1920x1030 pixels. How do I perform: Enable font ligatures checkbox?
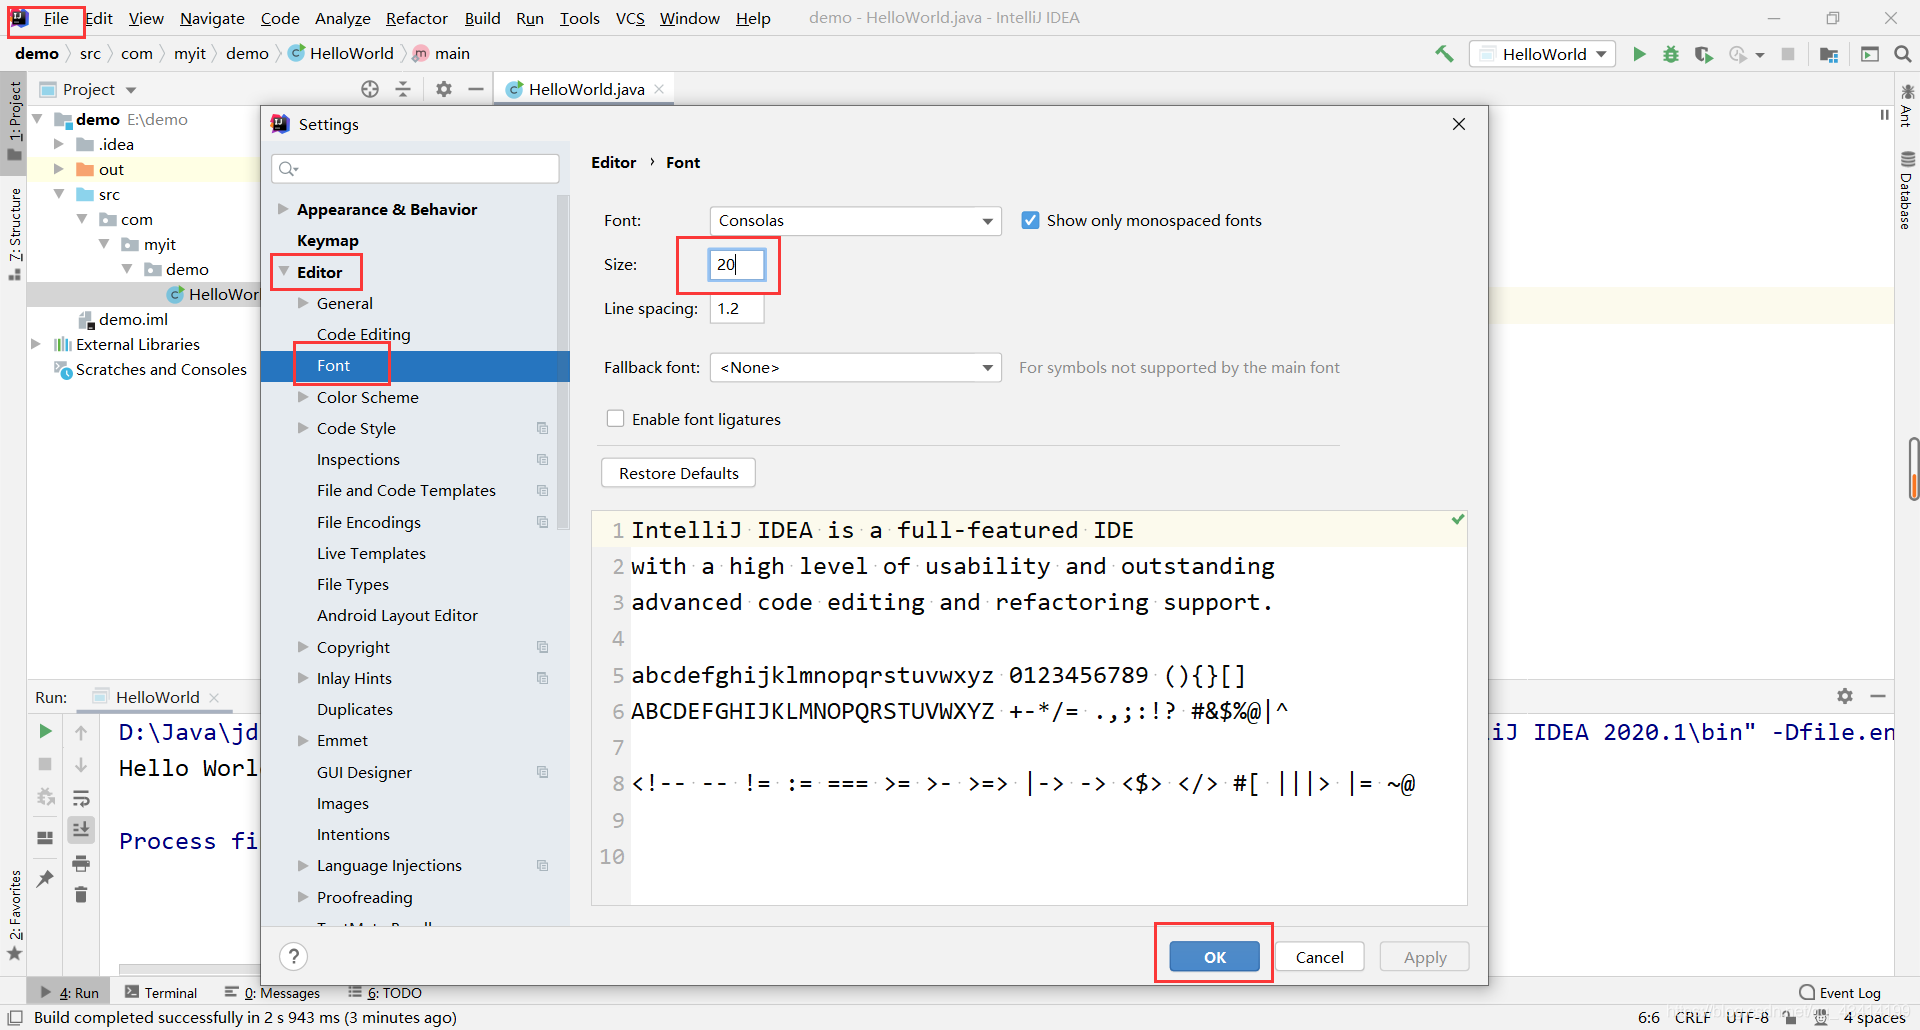(615, 419)
